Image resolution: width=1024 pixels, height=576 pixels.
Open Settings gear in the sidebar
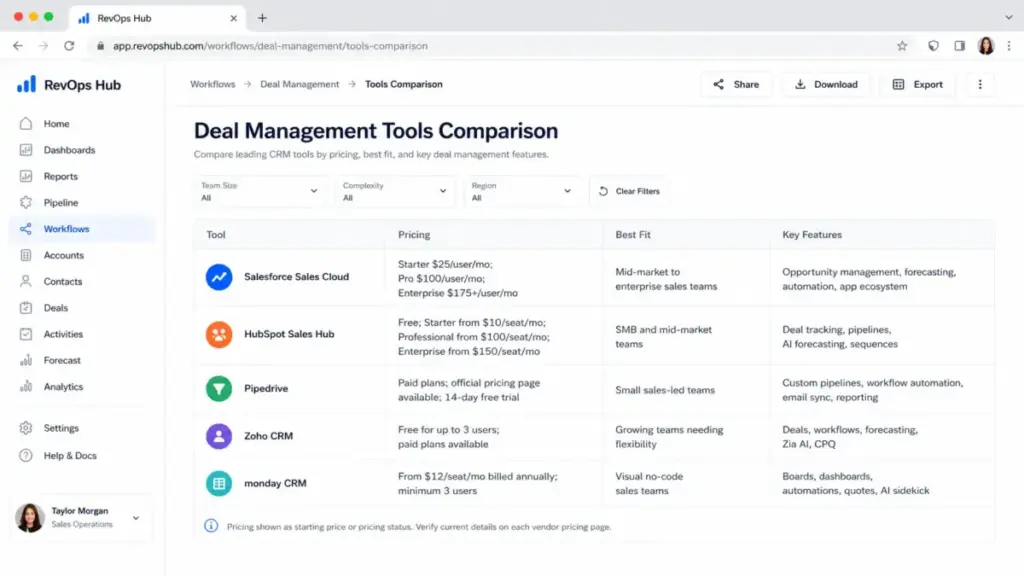coord(25,428)
